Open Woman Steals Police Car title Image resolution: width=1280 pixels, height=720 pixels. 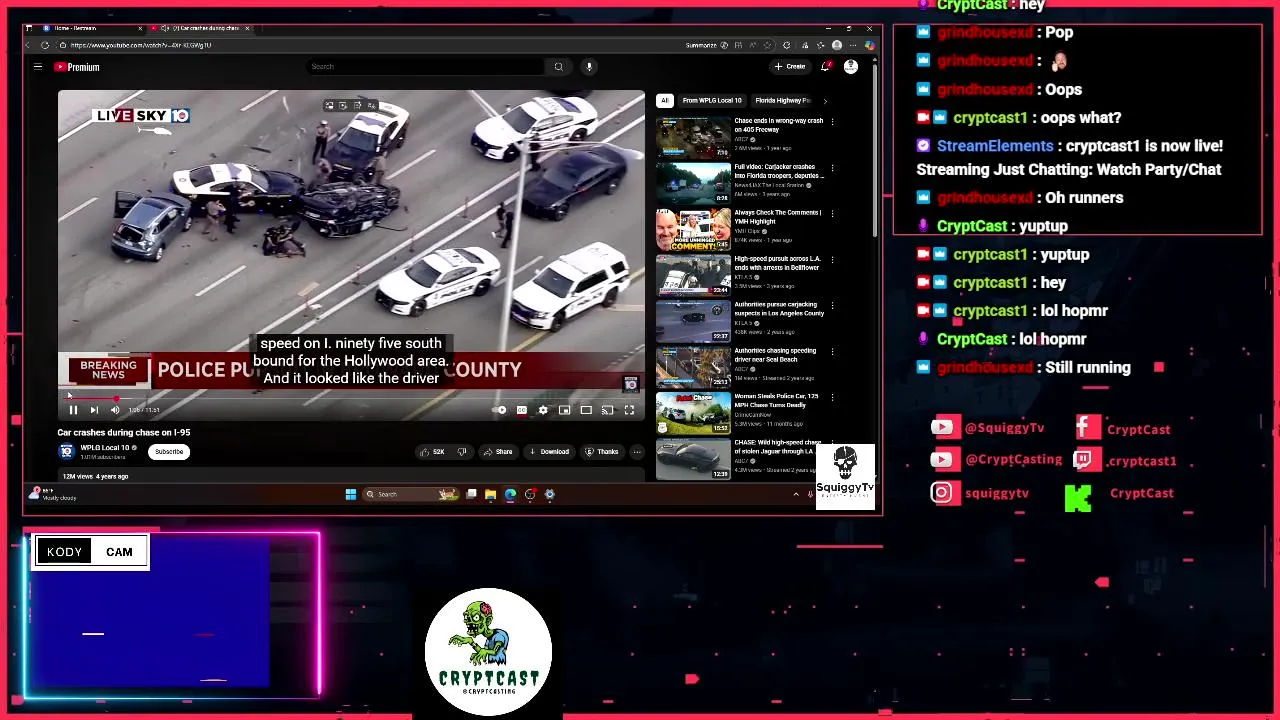coord(777,401)
